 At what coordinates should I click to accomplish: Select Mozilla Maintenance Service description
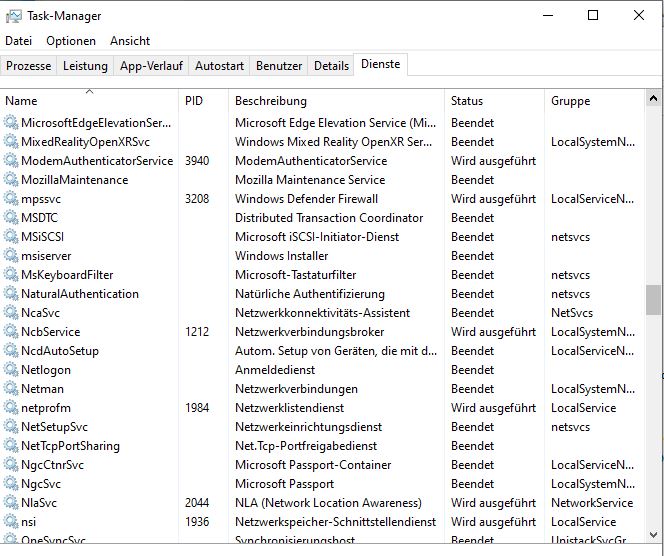(310, 180)
